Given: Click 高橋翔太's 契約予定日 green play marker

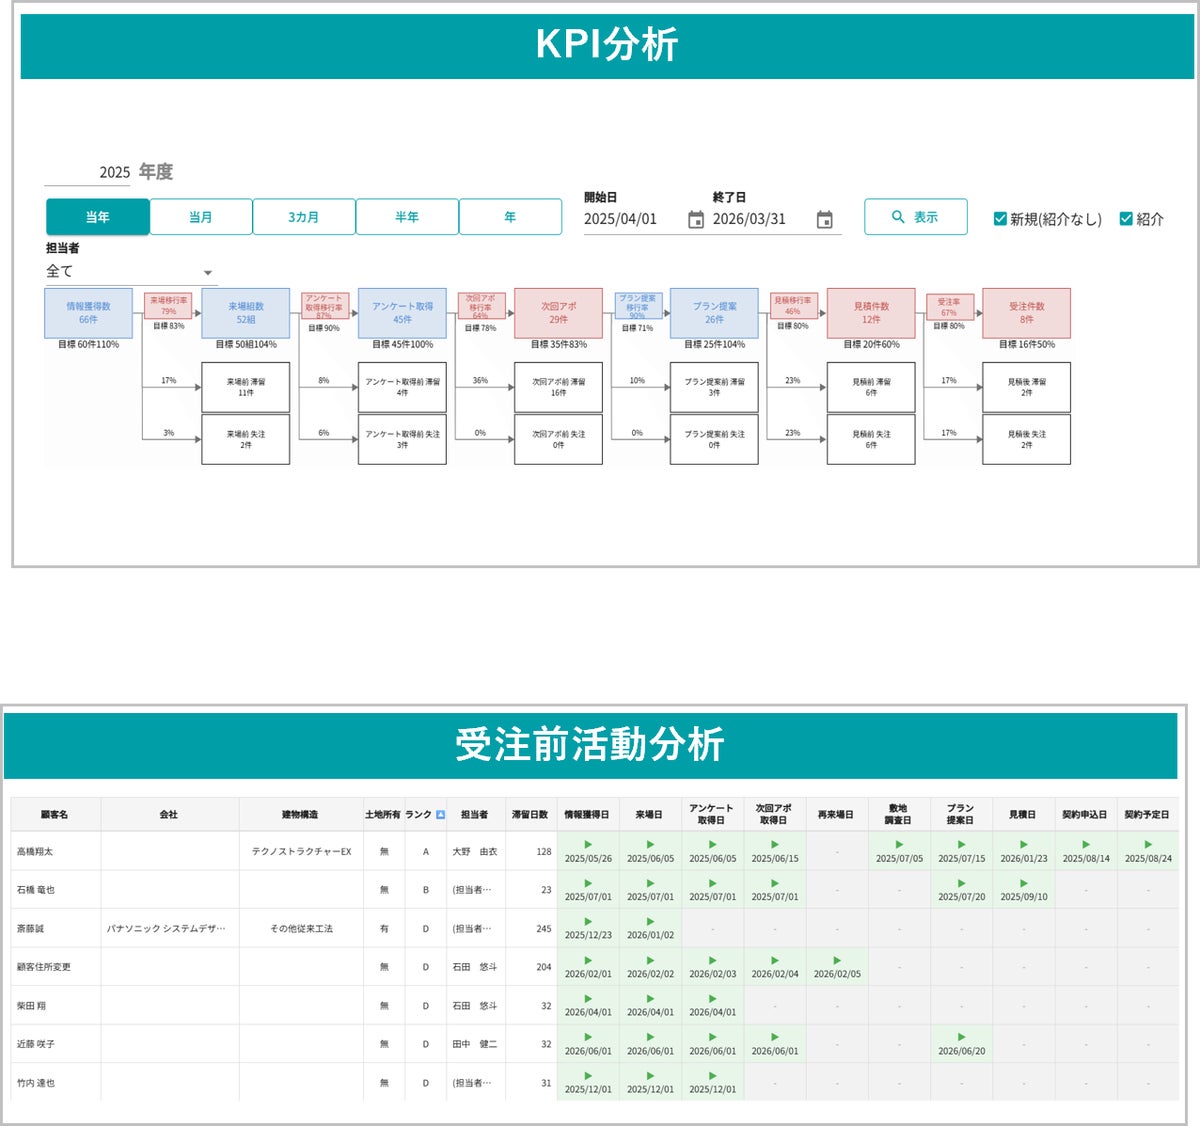Looking at the screenshot, I should (1148, 845).
